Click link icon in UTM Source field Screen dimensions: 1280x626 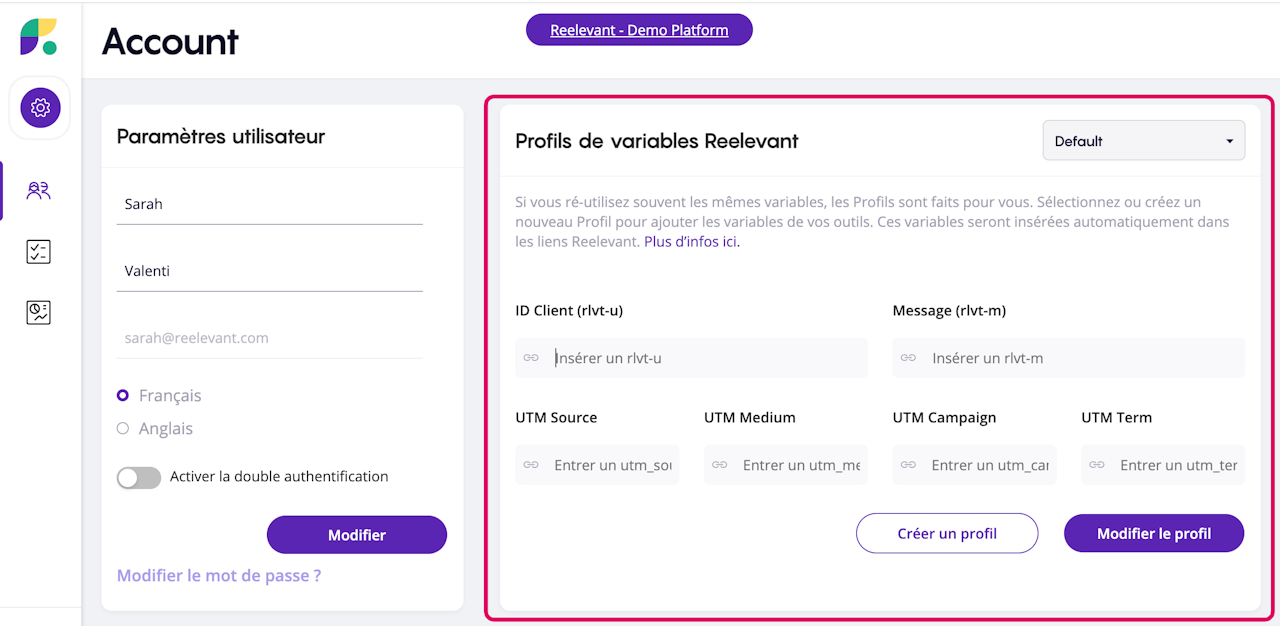531,465
